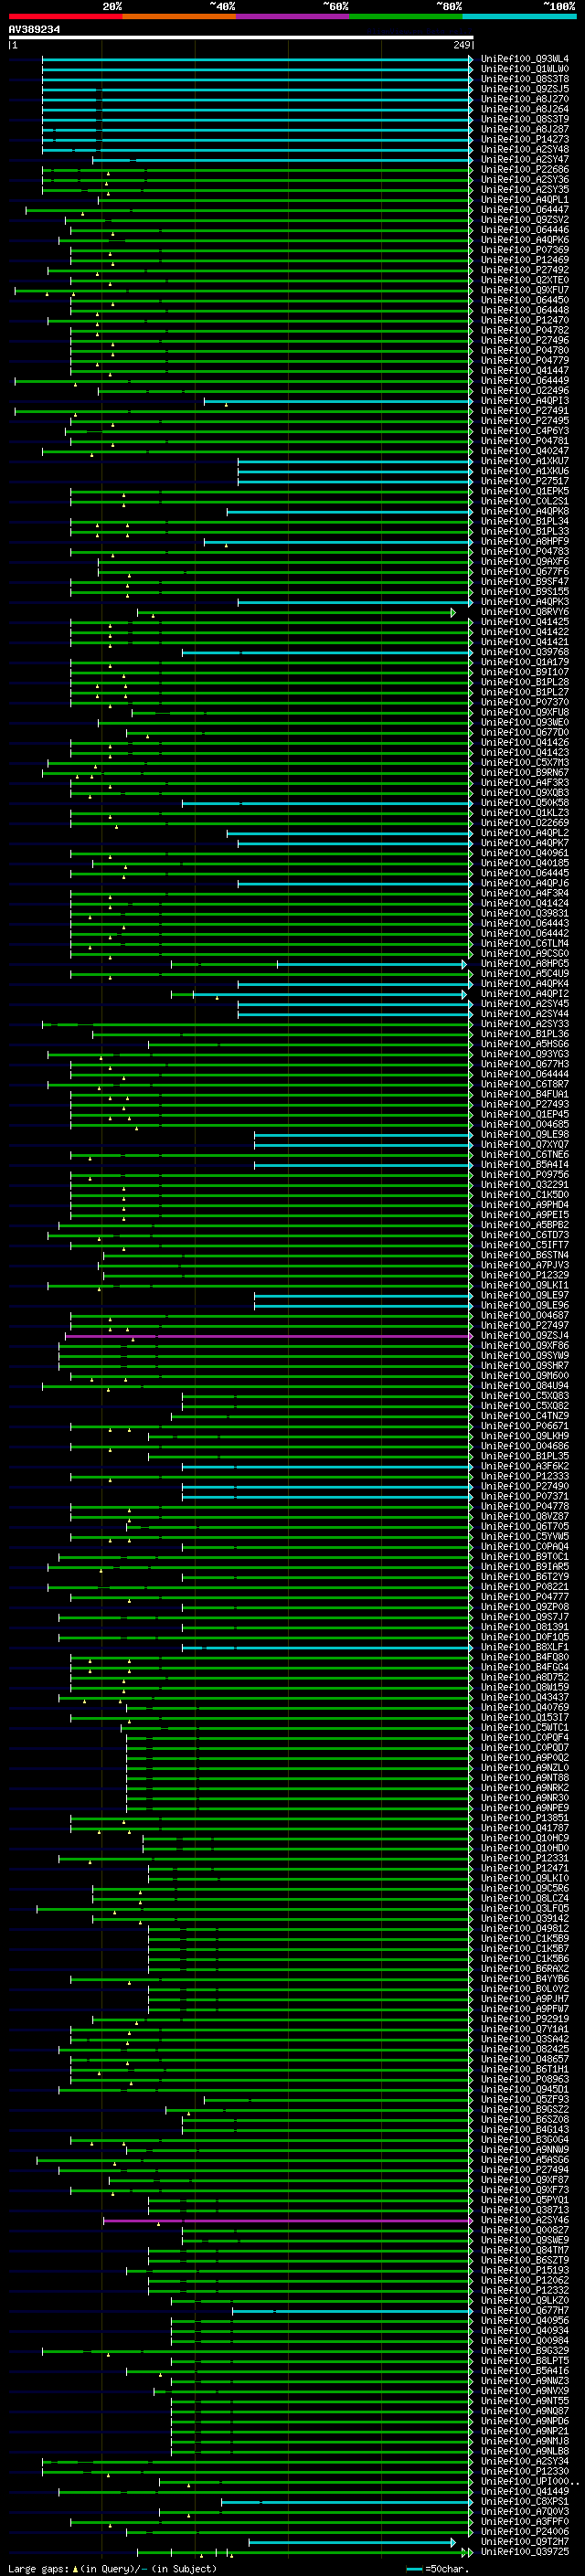Select hit label UniRef100_C8XPS1

coord(525,2501)
